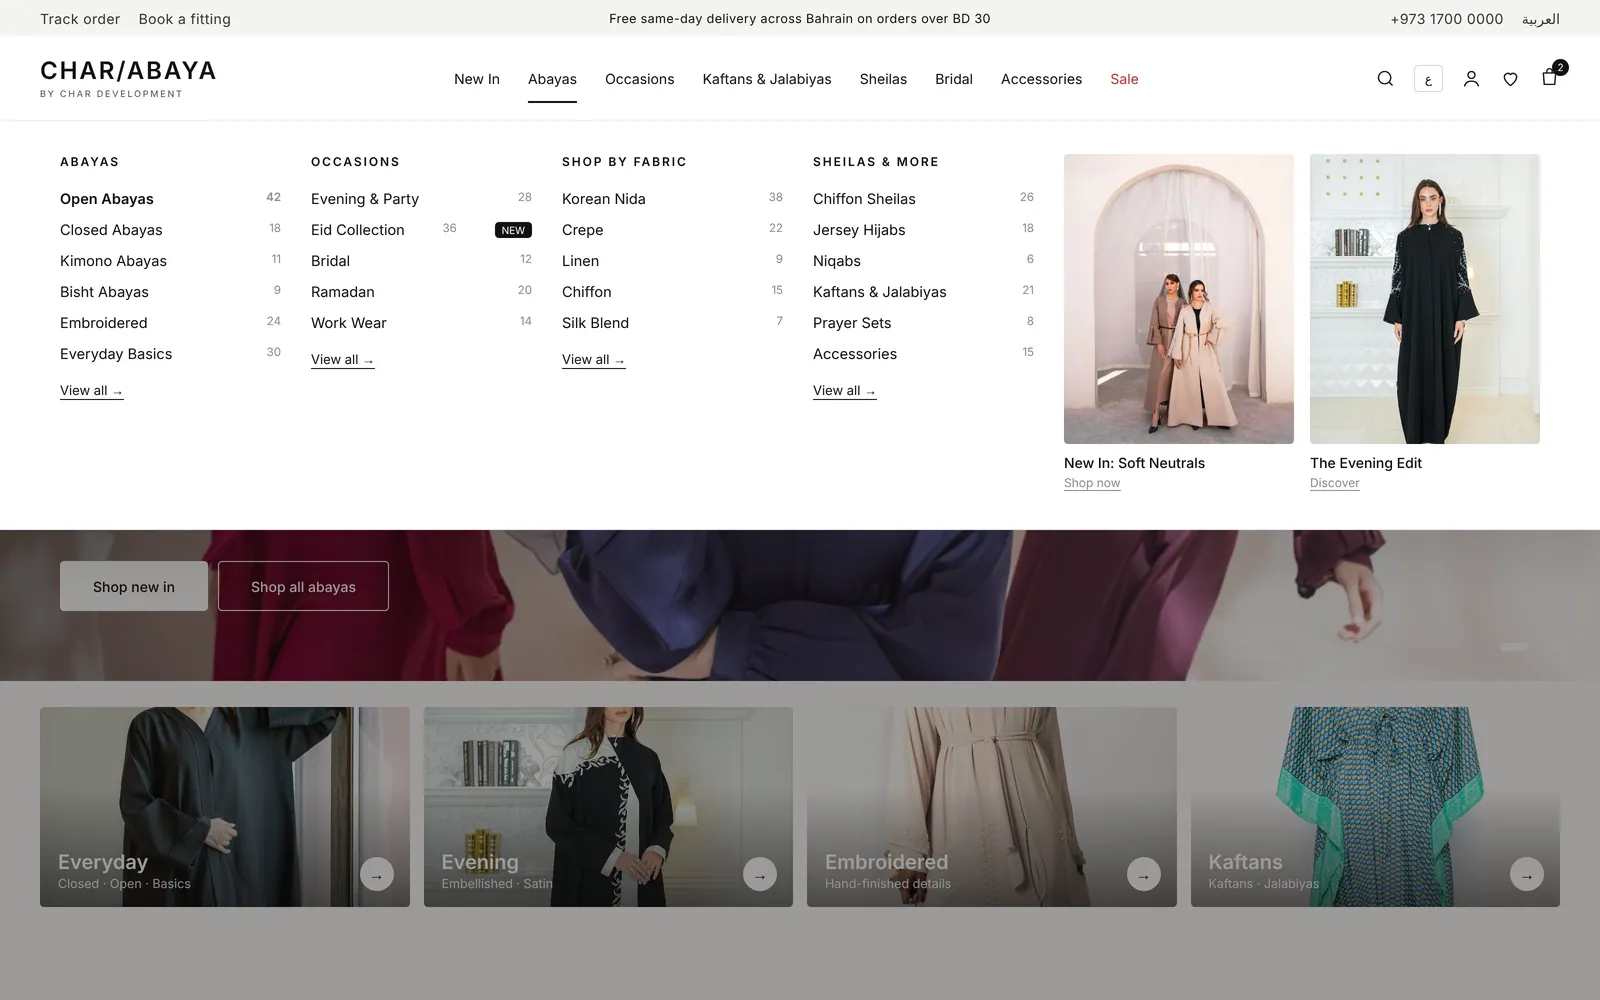Open the user account icon
Screen dimensions: 1600x1000
click(1471, 79)
